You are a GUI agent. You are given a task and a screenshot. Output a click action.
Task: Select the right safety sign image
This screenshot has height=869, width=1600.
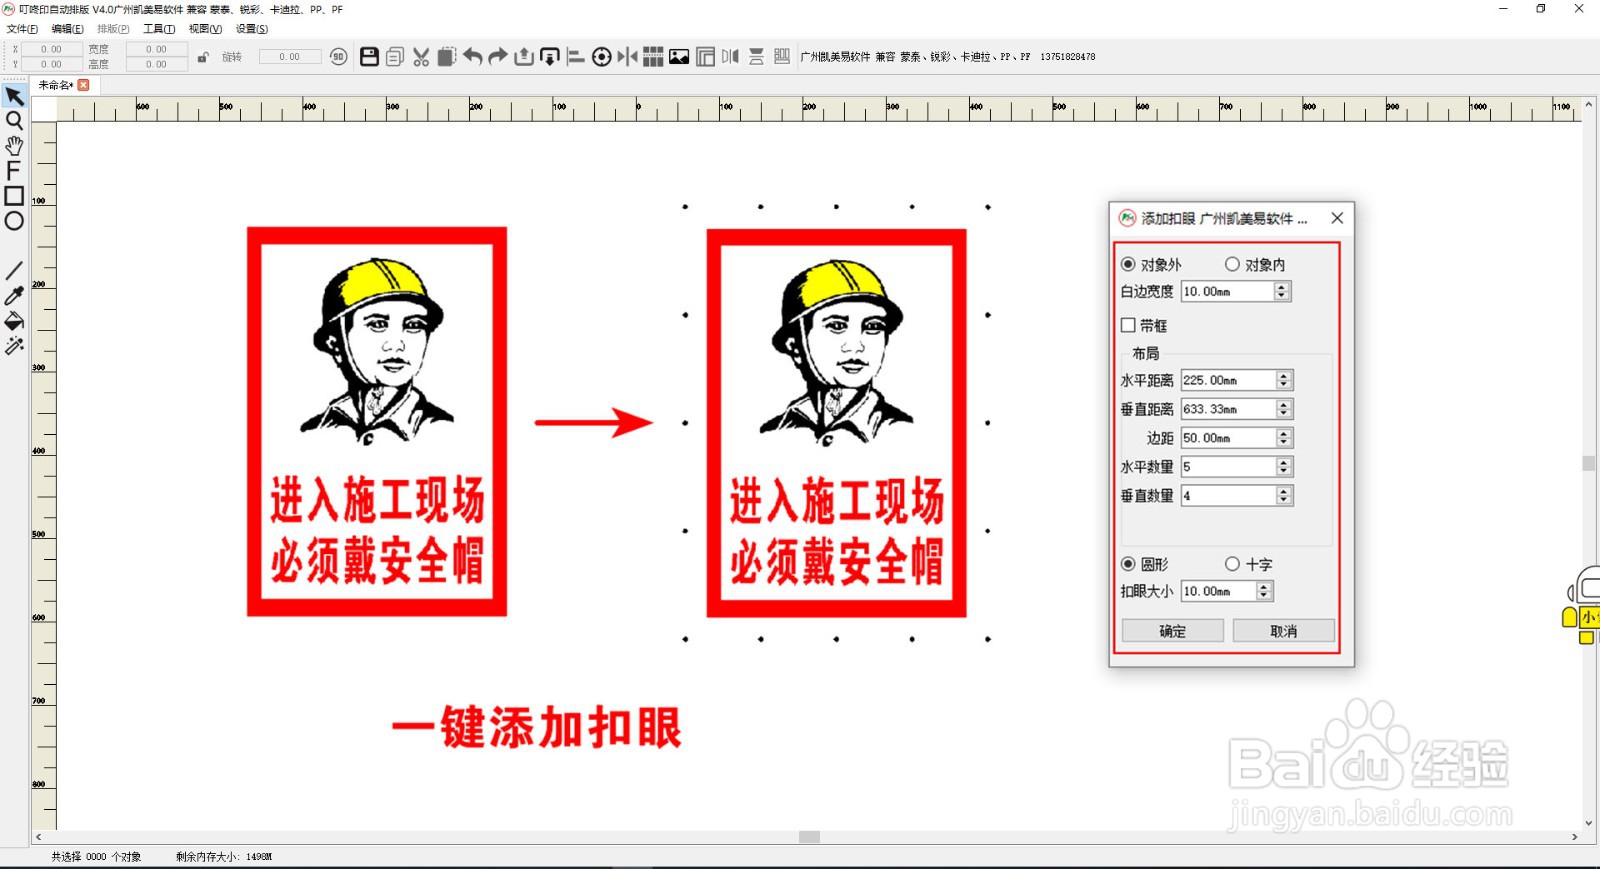click(836, 422)
